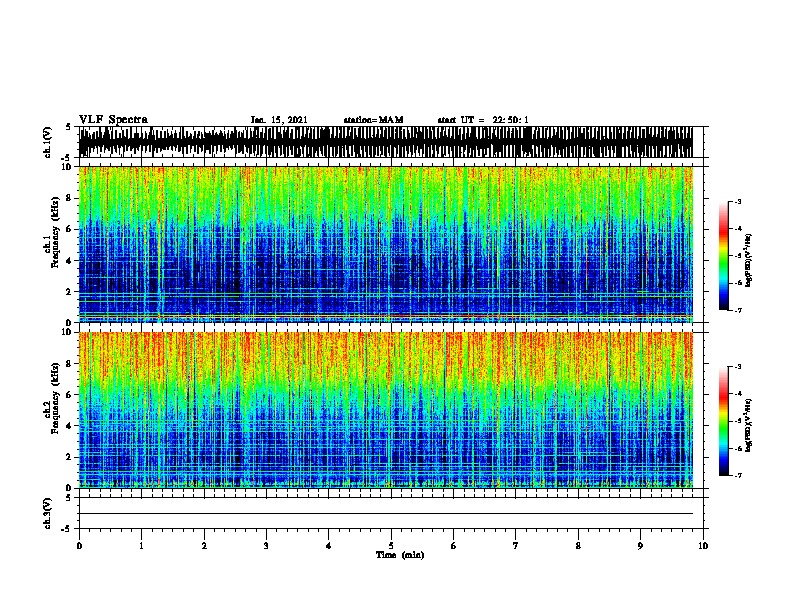The height and width of the screenshot is (612, 792).
Task: Click the "8" kHz tick of ch.1 spectrogram
Action: (x=69, y=198)
